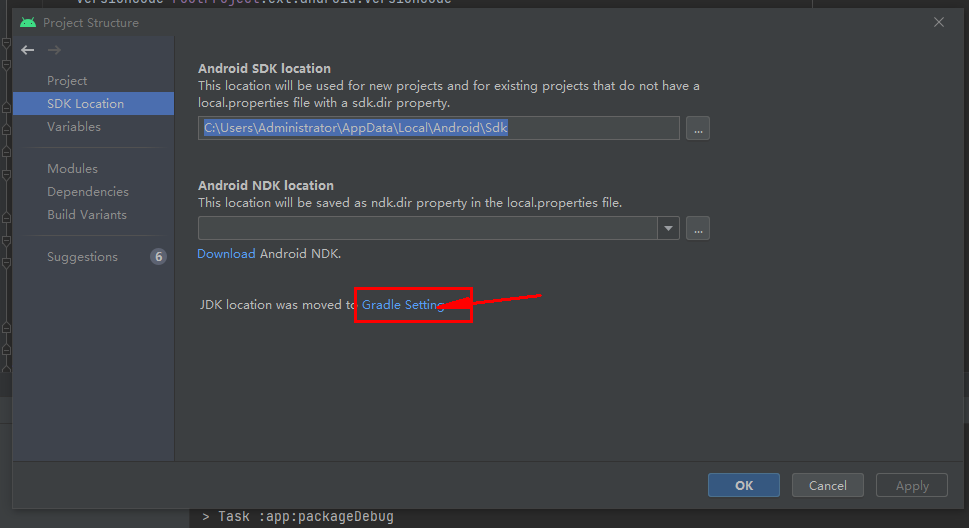
Task: Click the 'Project Structure' dialog title
Action: point(91,23)
